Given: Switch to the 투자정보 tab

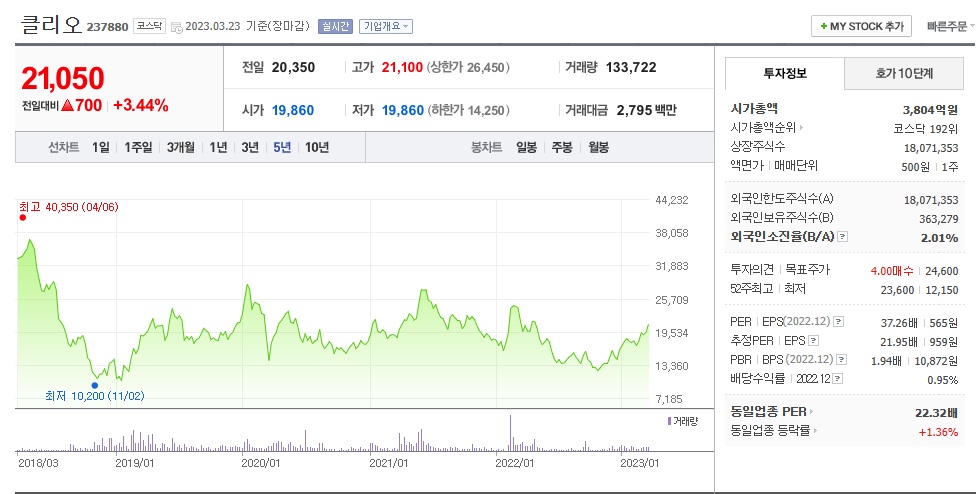Looking at the screenshot, I should [784, 73].
